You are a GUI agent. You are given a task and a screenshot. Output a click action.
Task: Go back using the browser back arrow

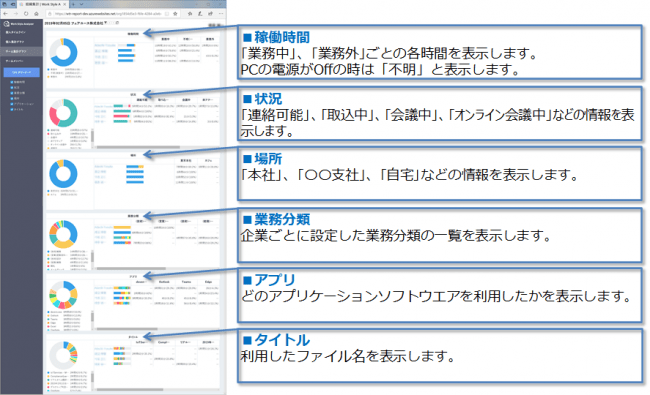pyautogui.click(x=6, y=14)
